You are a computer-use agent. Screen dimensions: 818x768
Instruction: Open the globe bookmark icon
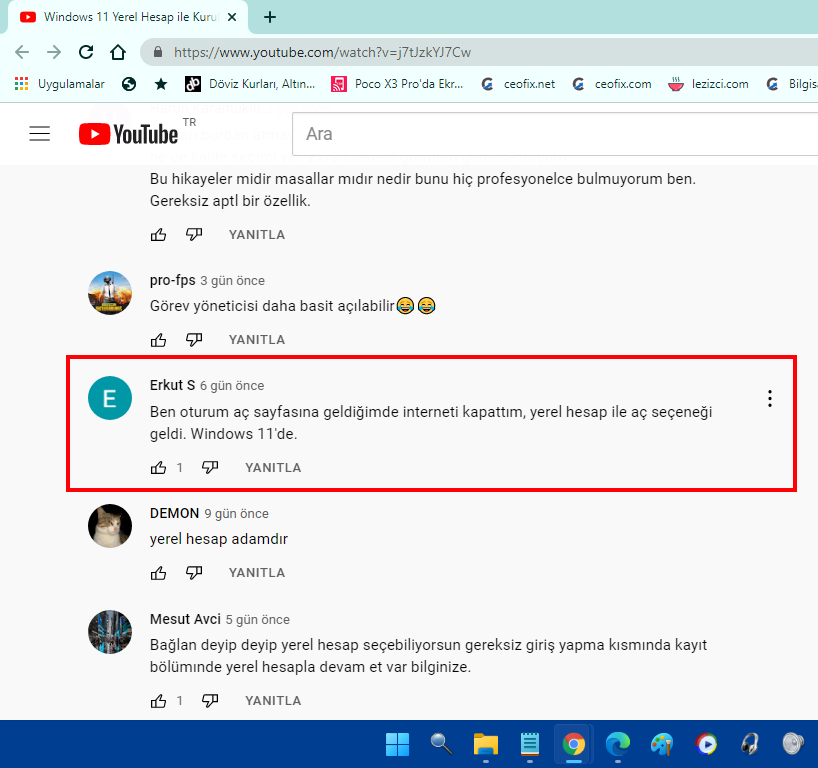pos(129,84)
